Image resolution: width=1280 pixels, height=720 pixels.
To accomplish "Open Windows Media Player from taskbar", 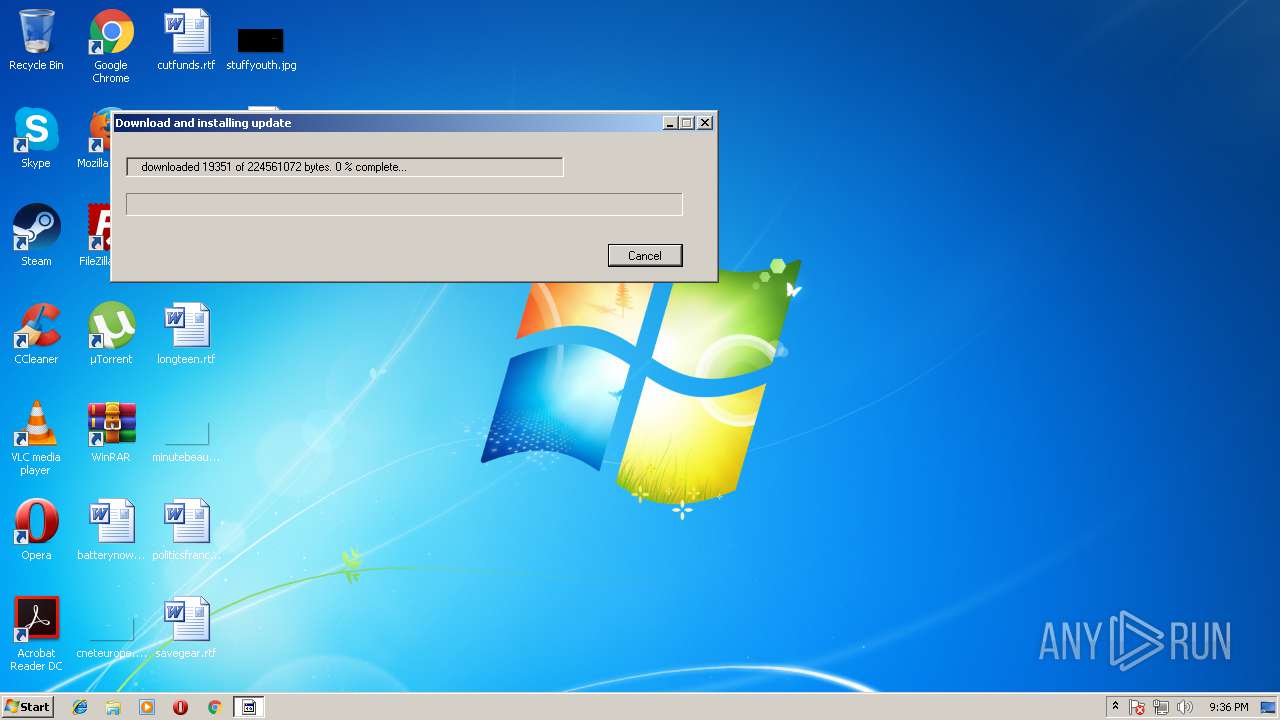I will [147, 707].
